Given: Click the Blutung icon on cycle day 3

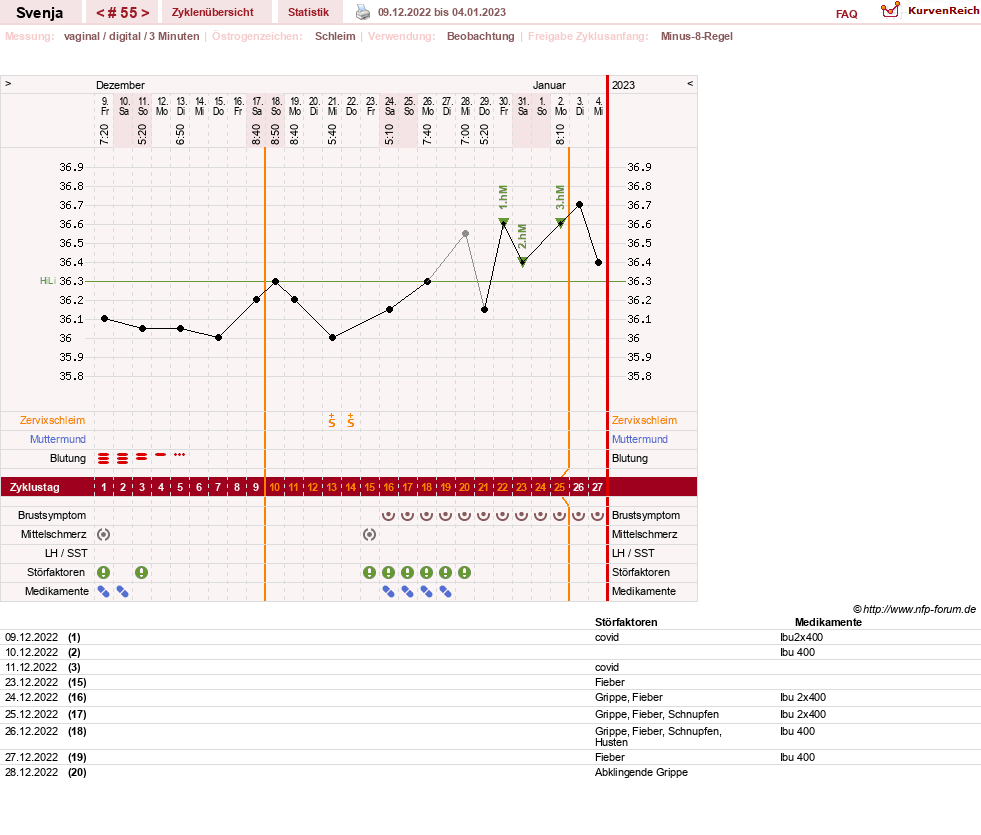Looking at the screenshot, I should 142,457.
